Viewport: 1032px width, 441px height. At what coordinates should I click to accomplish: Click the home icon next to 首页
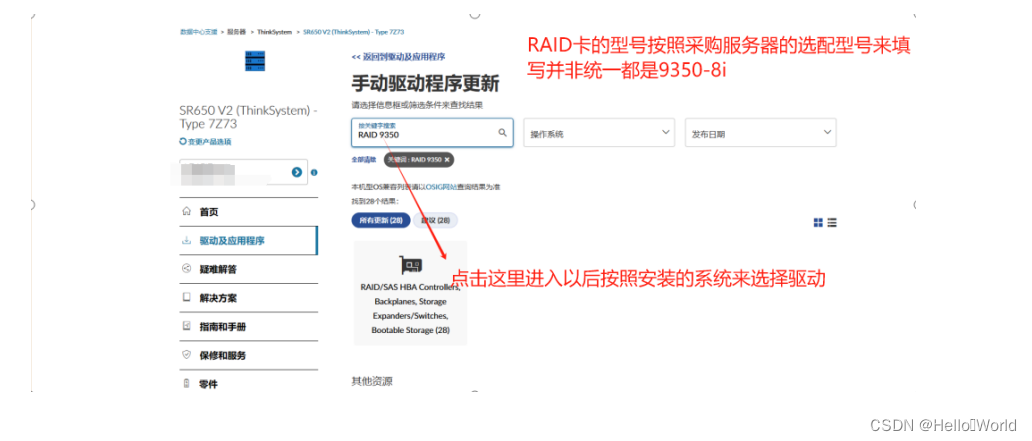pyautogui.click(x=186, y=212)
